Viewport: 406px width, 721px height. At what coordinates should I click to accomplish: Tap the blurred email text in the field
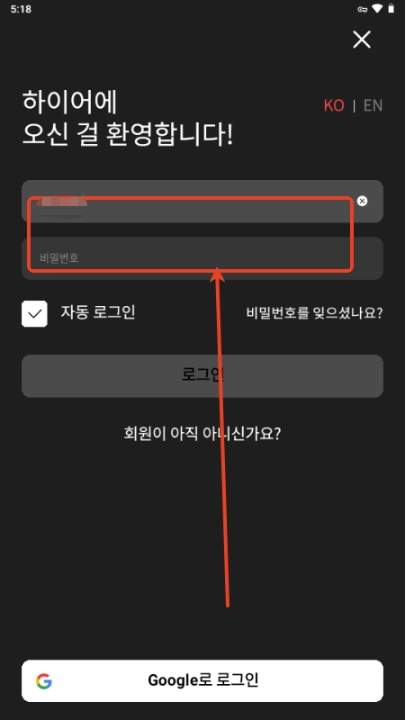(62, 206)
